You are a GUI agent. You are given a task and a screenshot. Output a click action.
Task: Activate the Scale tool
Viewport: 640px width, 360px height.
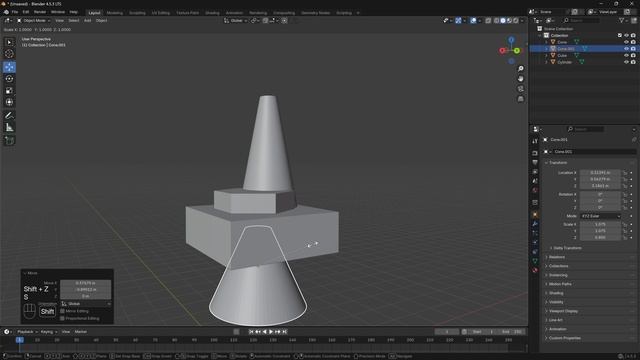click(x=9, y=91)
